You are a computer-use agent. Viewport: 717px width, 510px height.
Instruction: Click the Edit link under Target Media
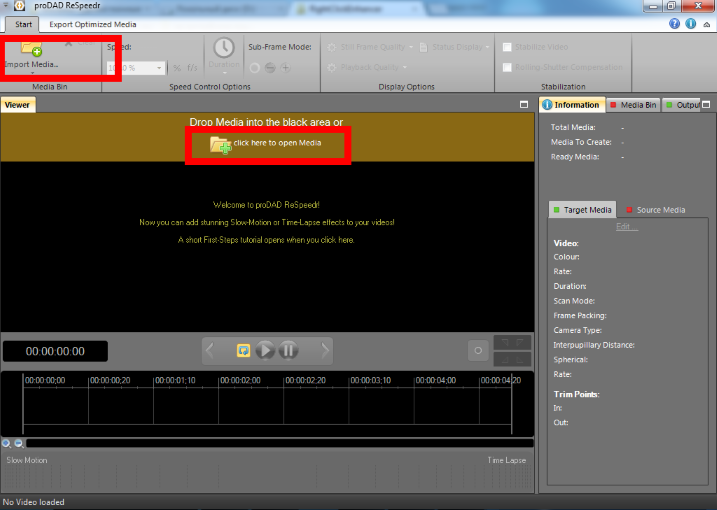pyautogui.click(x=626, y=227)
